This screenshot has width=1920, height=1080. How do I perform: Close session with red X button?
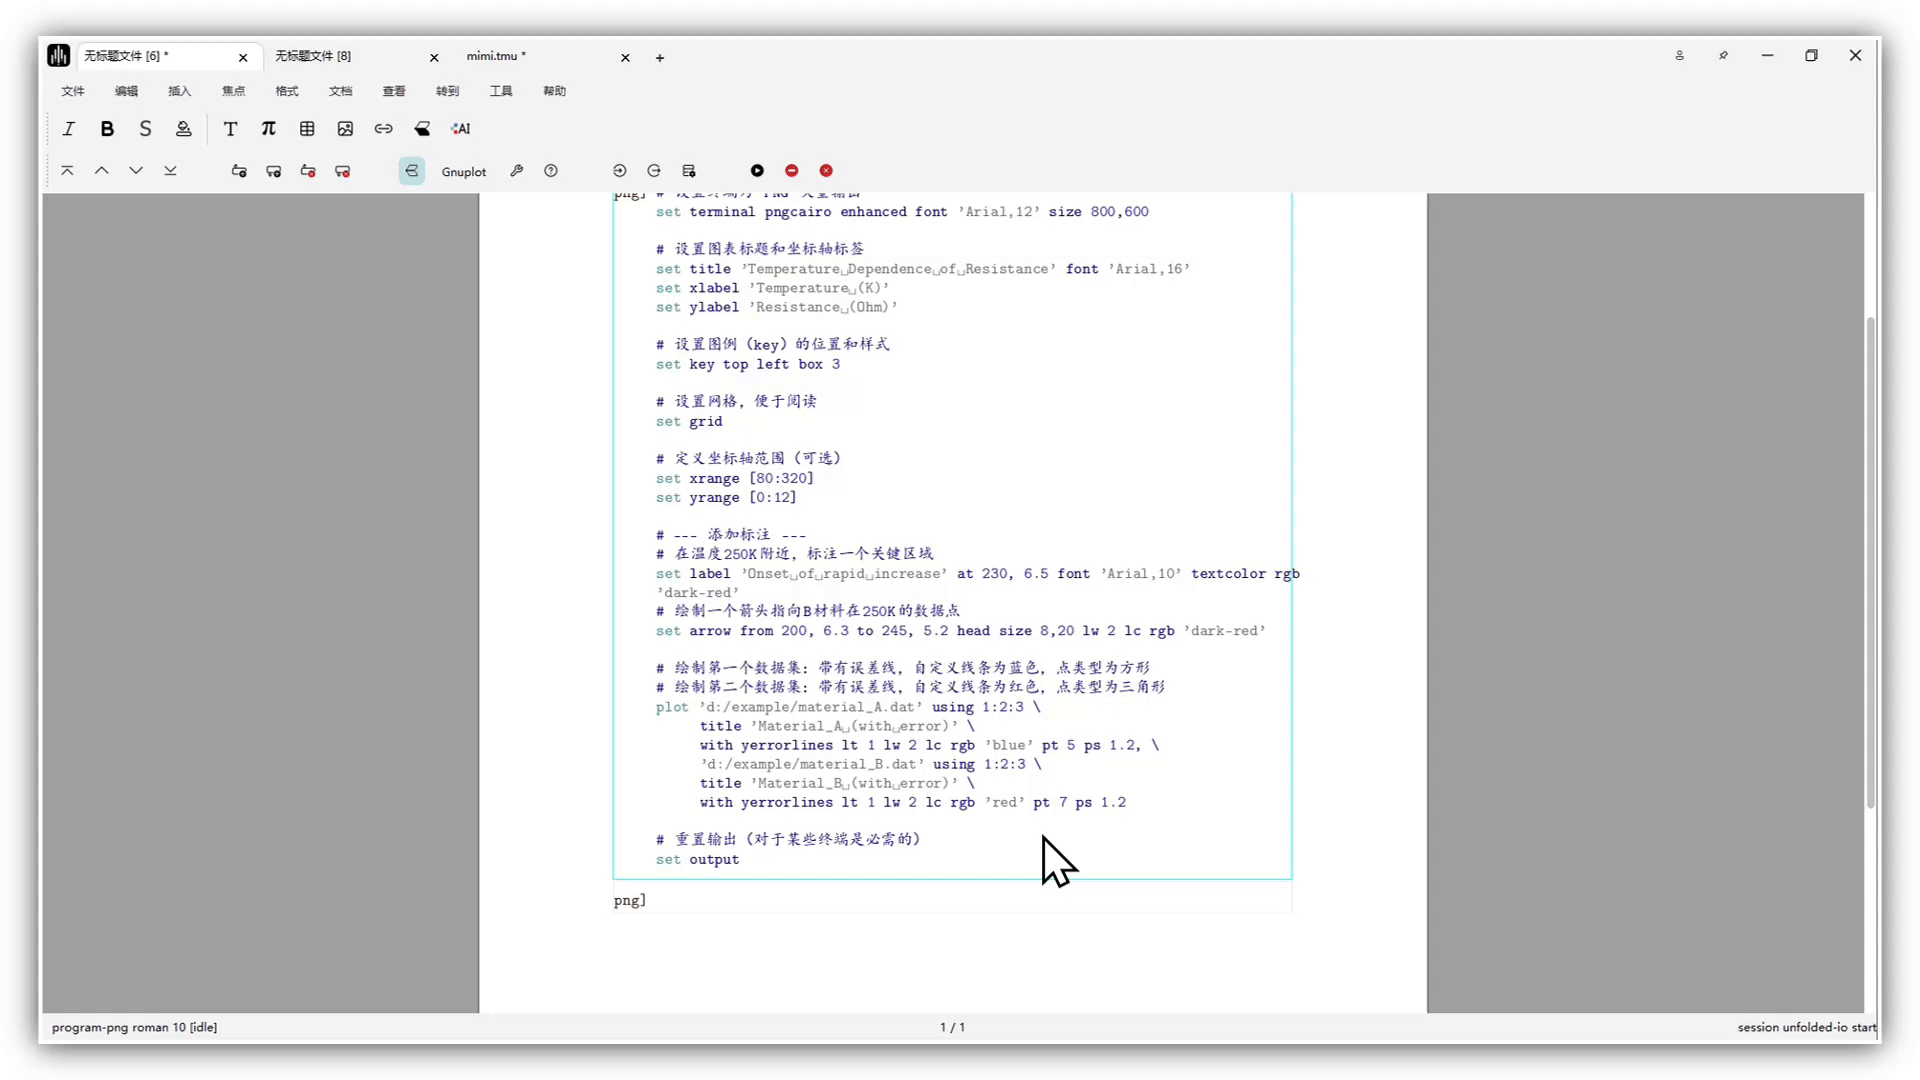click(826, 171)
